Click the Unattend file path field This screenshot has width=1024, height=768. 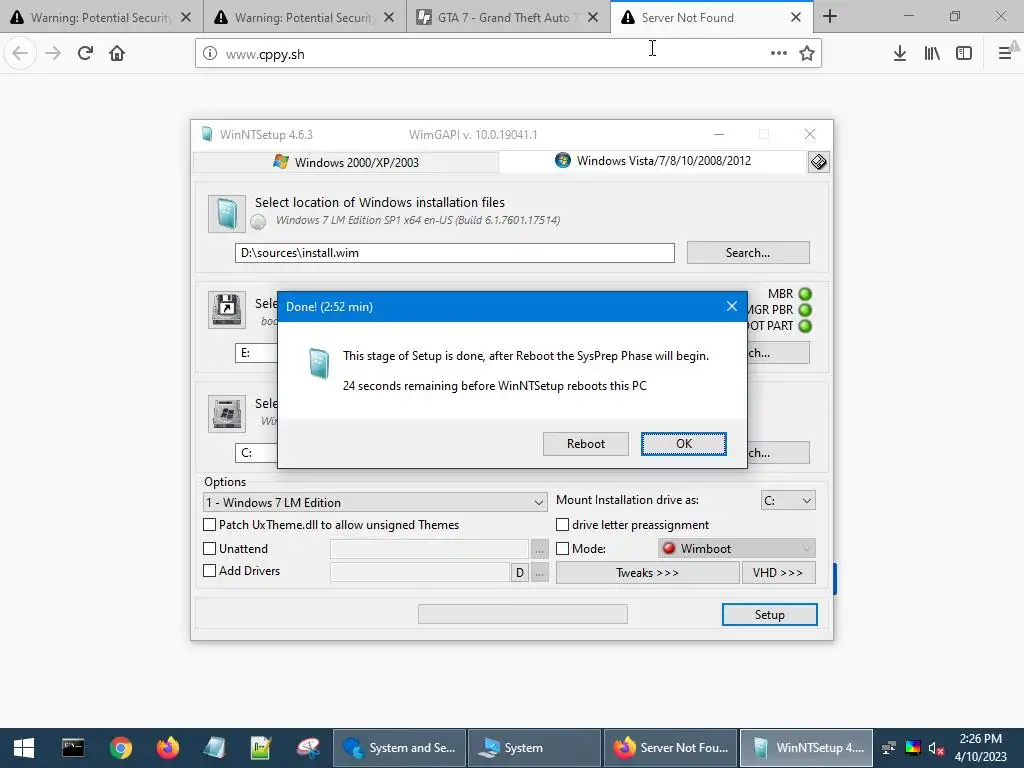(429, 549)
